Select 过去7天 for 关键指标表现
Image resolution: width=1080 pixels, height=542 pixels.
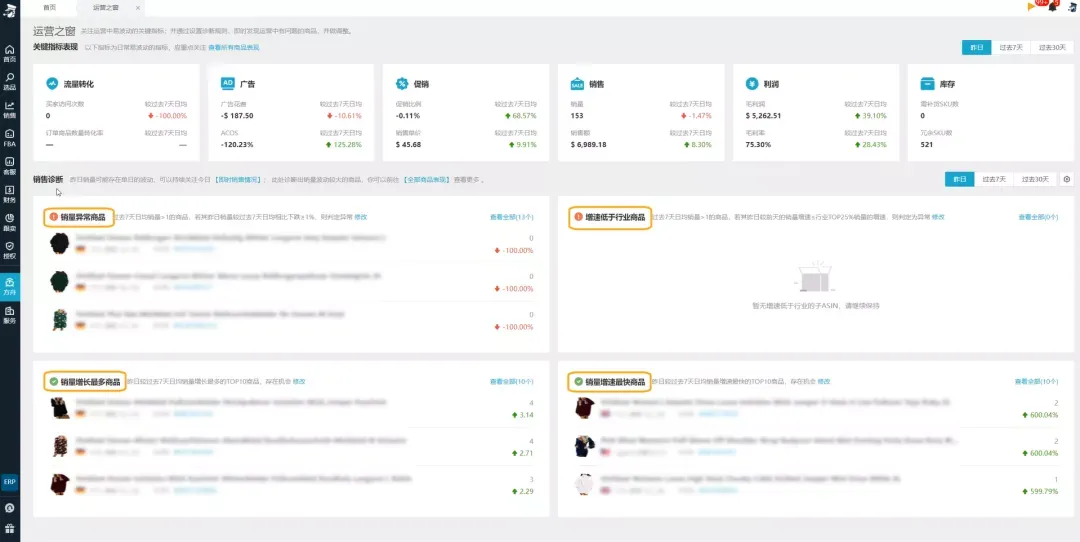[x=1011, y=48]
